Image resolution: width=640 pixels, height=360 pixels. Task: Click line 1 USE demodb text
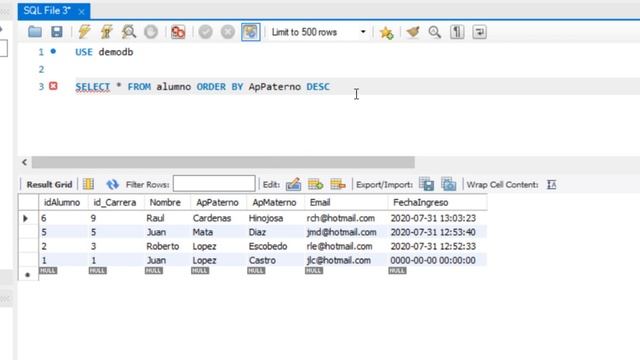104,52
